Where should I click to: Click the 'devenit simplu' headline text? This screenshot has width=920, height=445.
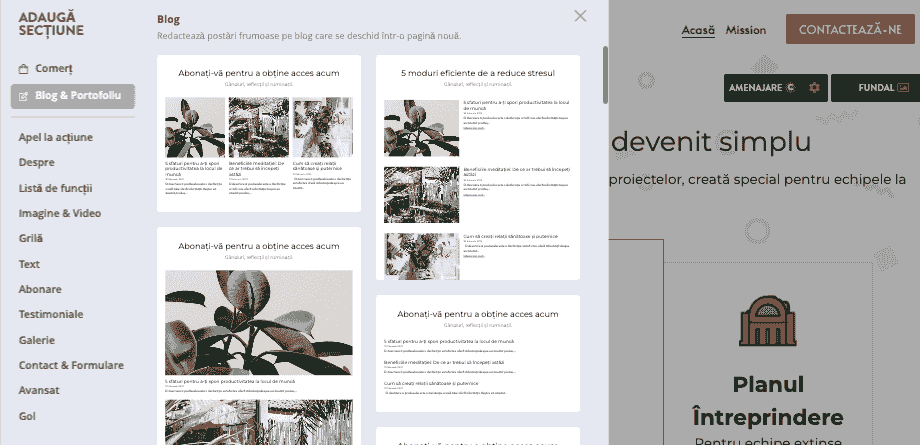pos(711,142)
